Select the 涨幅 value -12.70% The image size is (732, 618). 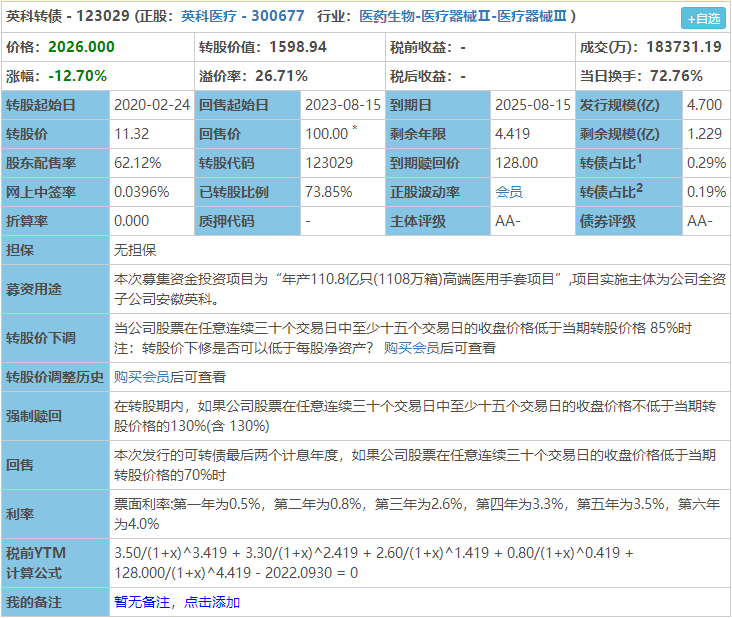(77, 76)
